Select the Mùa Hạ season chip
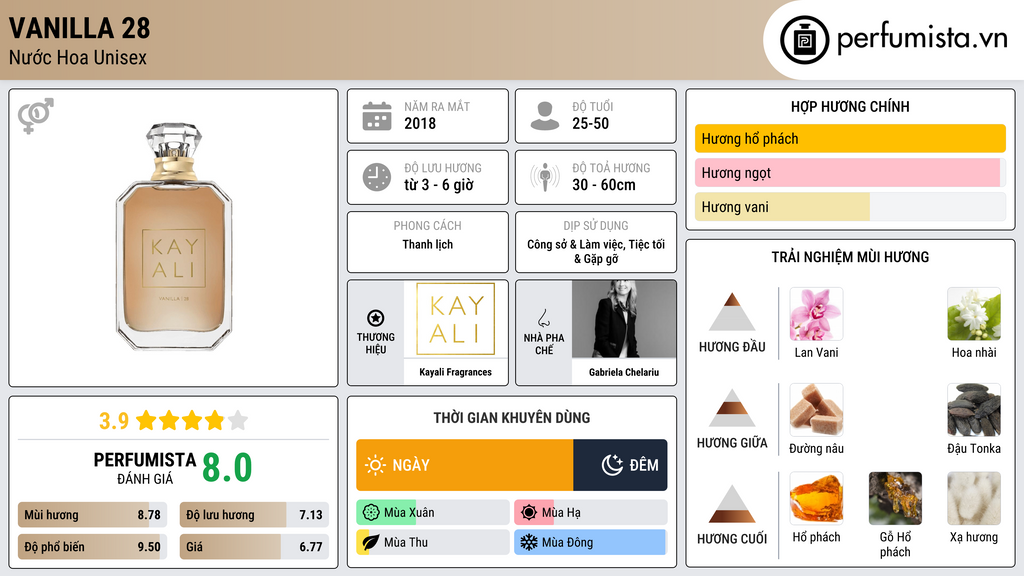Screen dimensions: 1024x576 click(x=590, y=513)
